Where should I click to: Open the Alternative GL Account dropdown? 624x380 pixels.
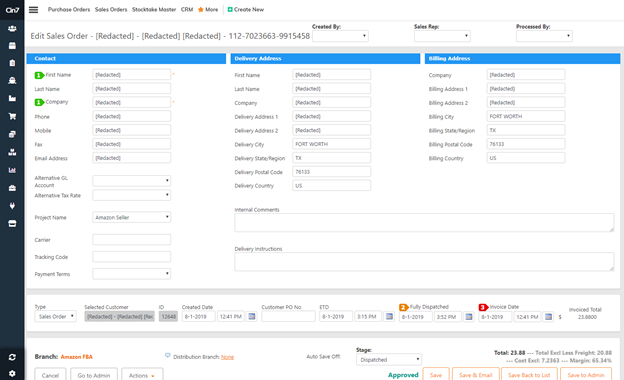(x=132, y=181)
